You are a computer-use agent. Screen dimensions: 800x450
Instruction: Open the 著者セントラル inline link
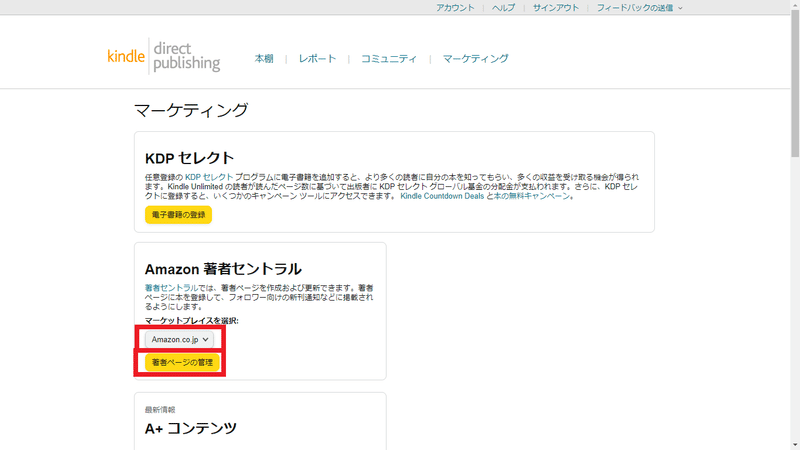tap(171, 288)
